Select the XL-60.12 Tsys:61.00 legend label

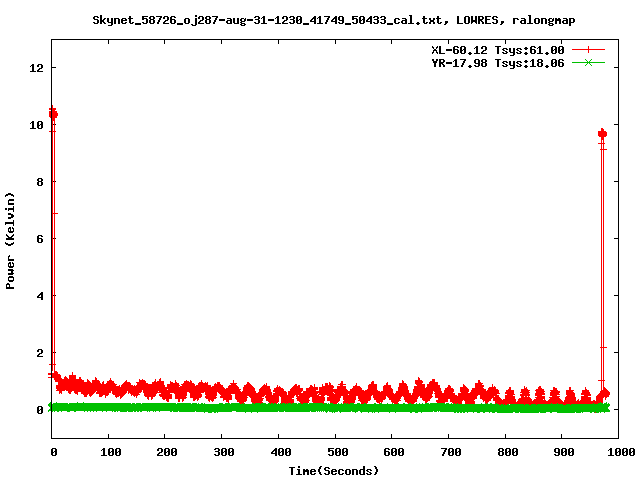[498, 50]
